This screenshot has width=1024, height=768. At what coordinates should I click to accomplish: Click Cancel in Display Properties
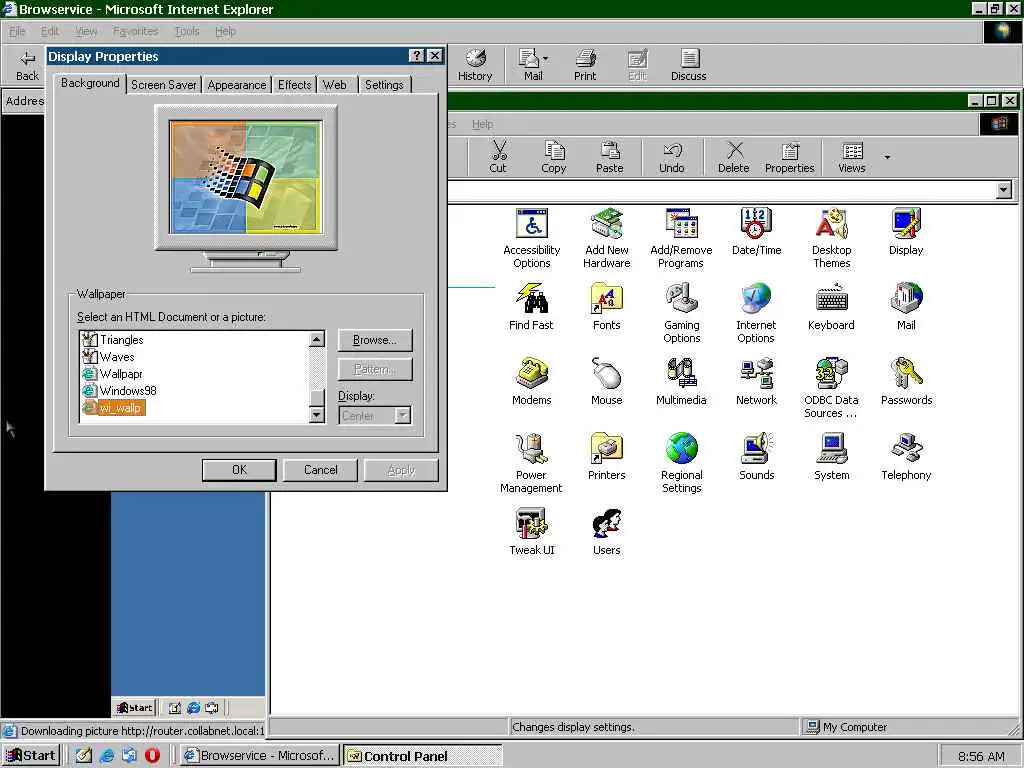click(320, 470)
